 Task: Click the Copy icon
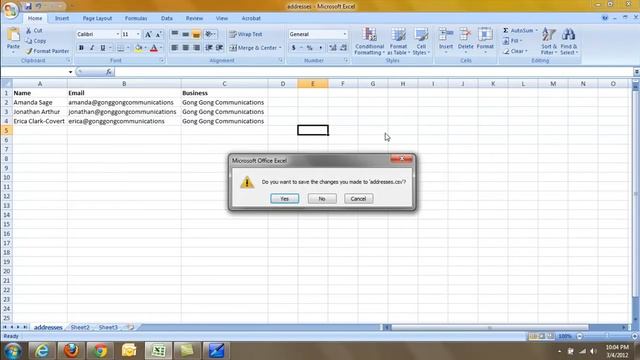click(29, 41)
